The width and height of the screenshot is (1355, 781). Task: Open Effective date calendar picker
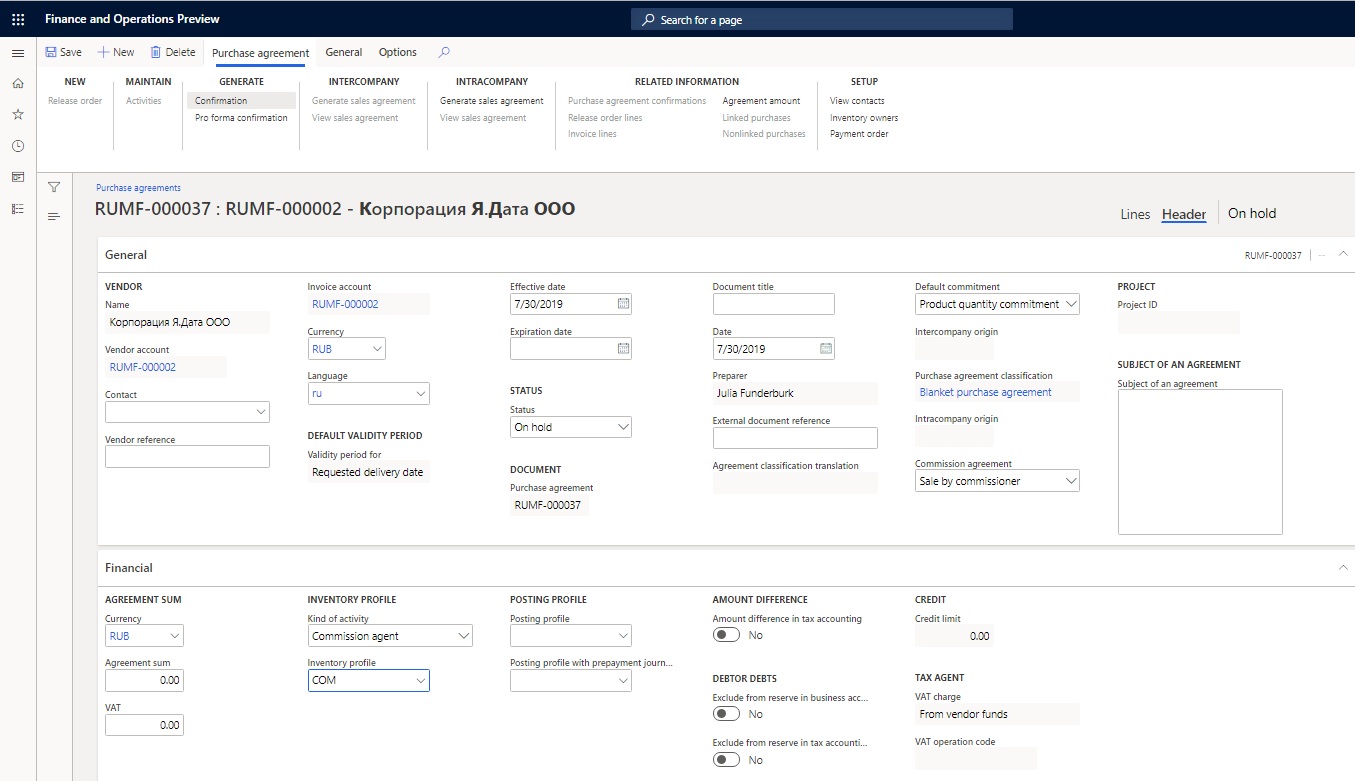click(623, 304)
